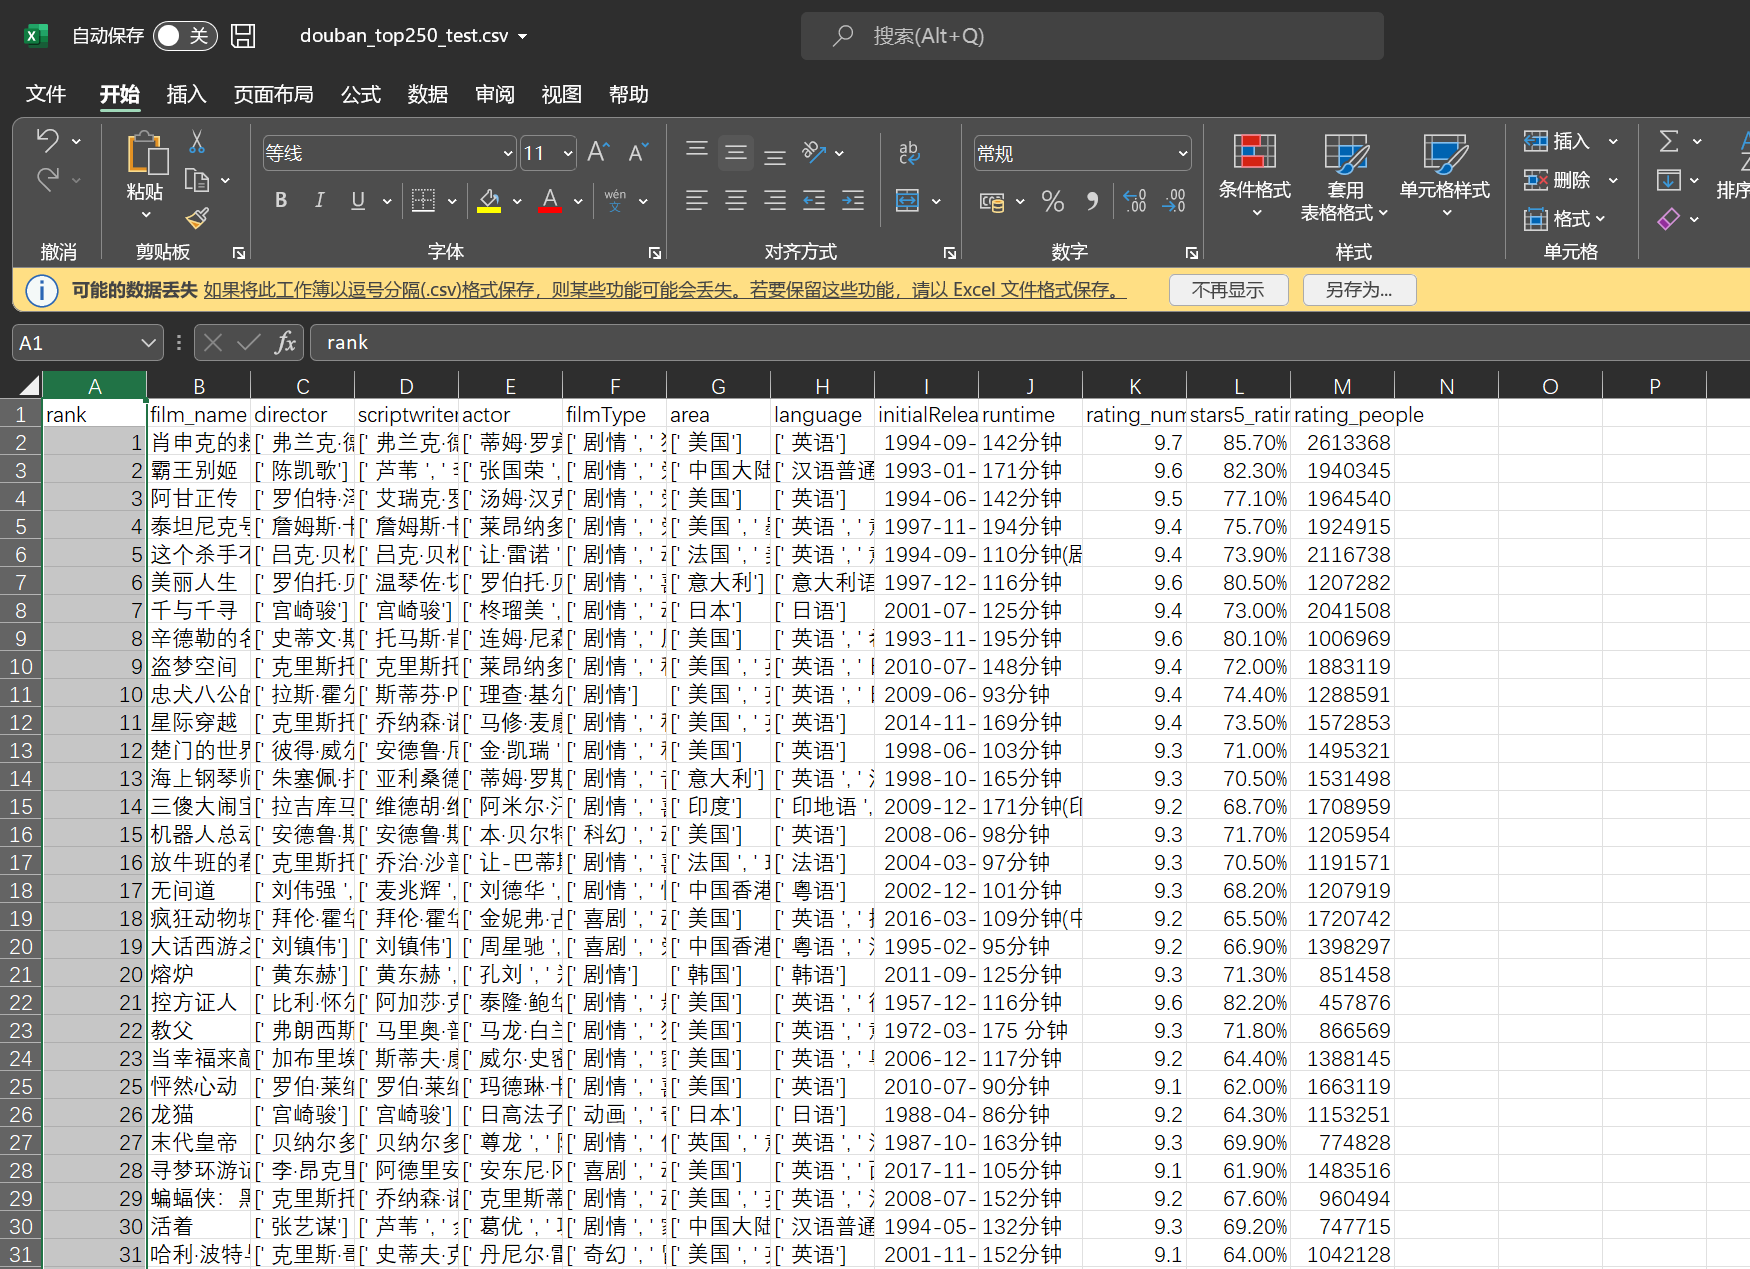1750x1269 pixels.
Task: Switch to the 审阅 tab
Action: point(495,94)
